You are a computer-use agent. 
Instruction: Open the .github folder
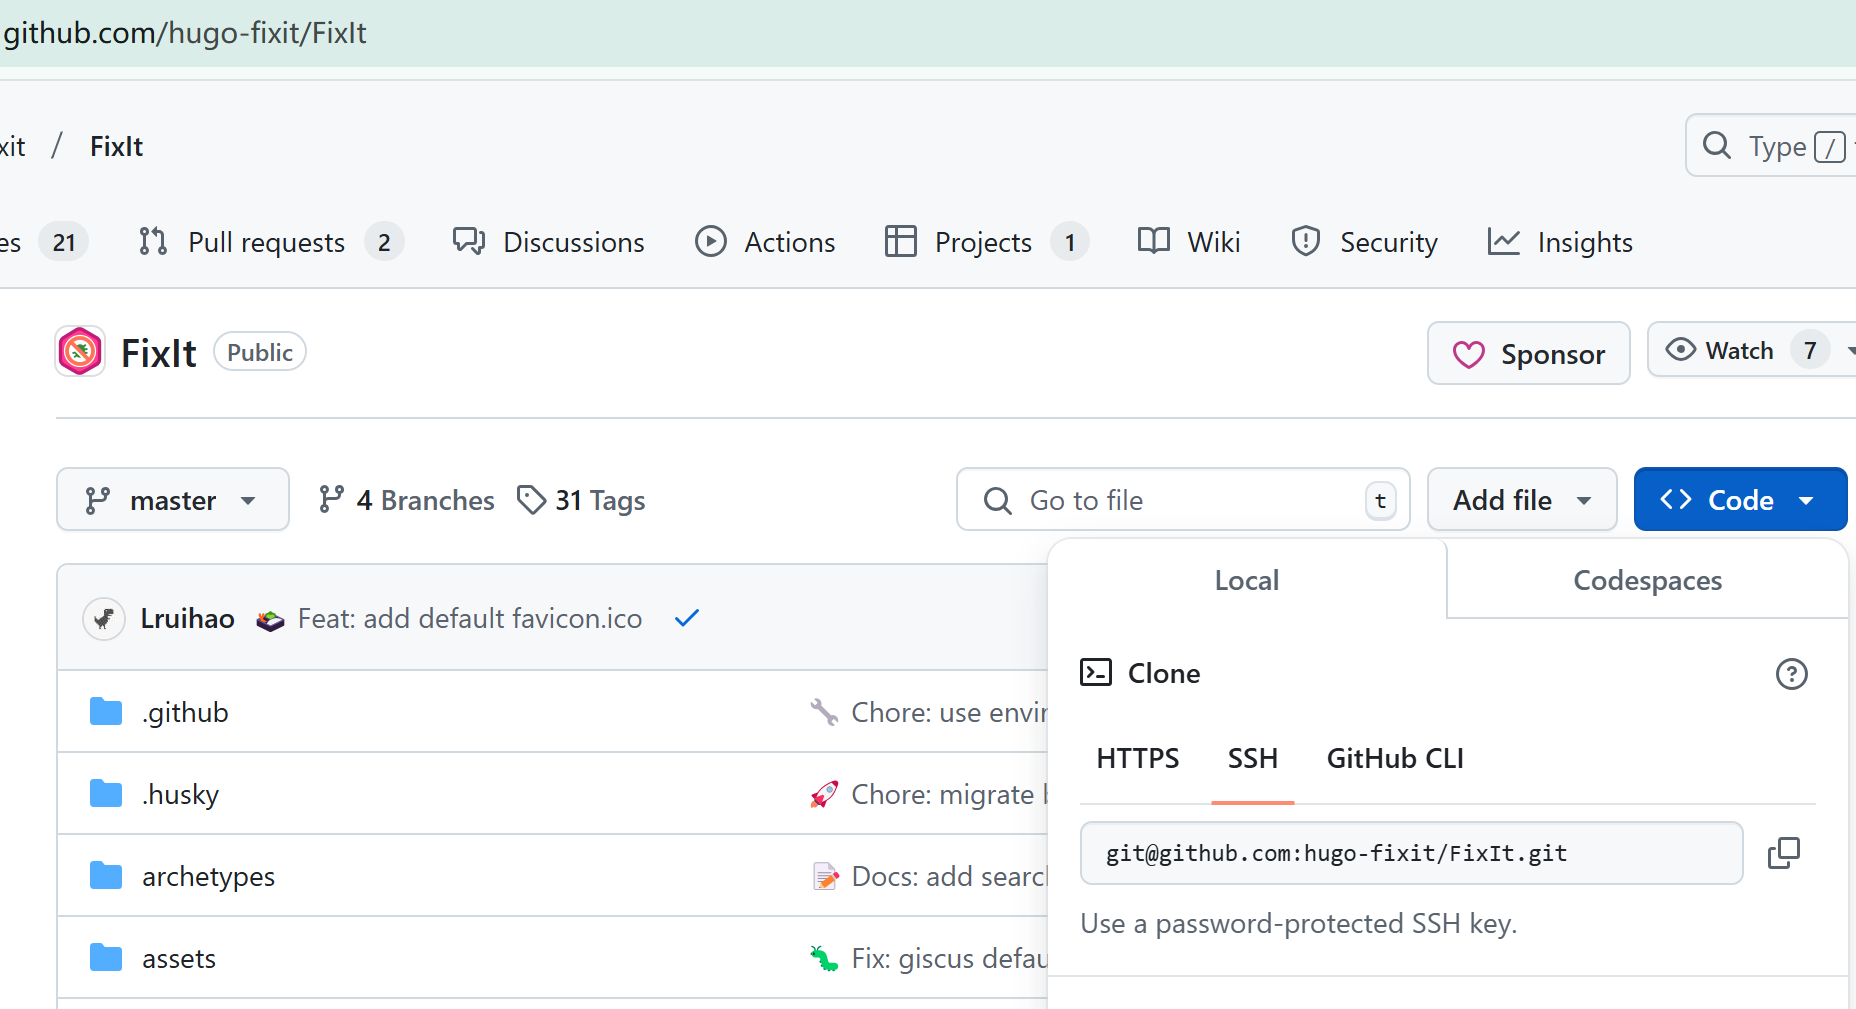(x=185, y=712)
